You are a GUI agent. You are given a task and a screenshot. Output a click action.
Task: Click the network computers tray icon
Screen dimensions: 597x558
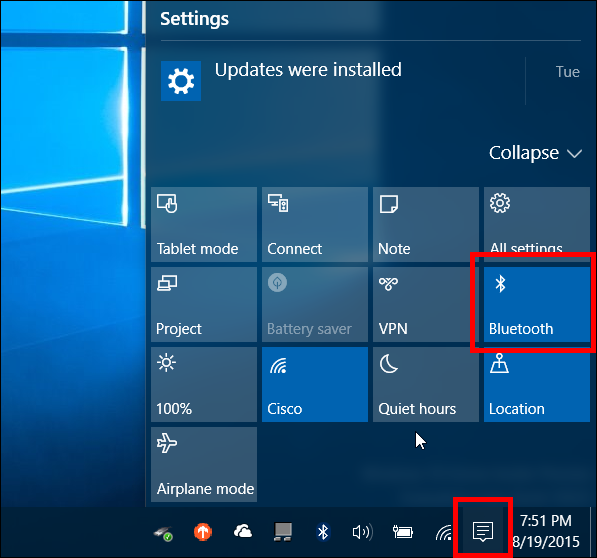coord(283,531)
